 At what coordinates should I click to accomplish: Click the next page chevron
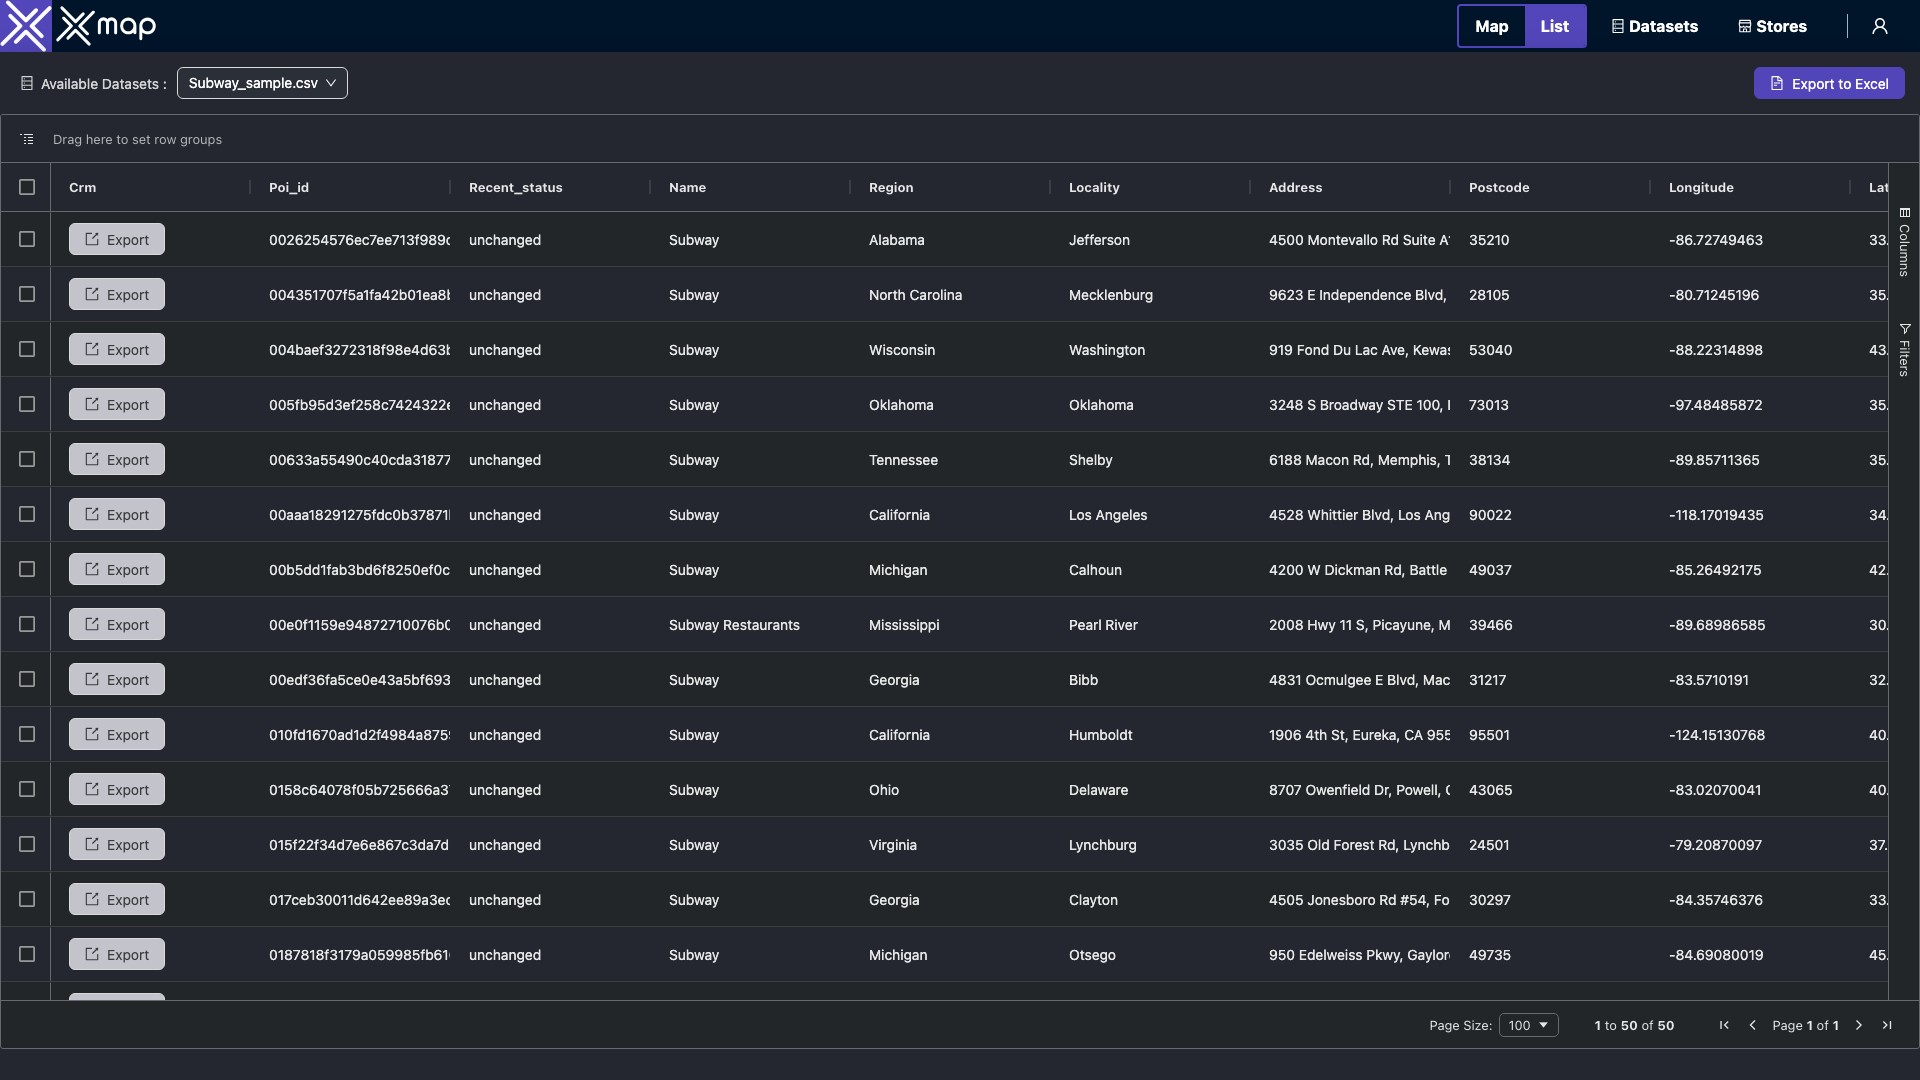(x=1859, y=1025)
